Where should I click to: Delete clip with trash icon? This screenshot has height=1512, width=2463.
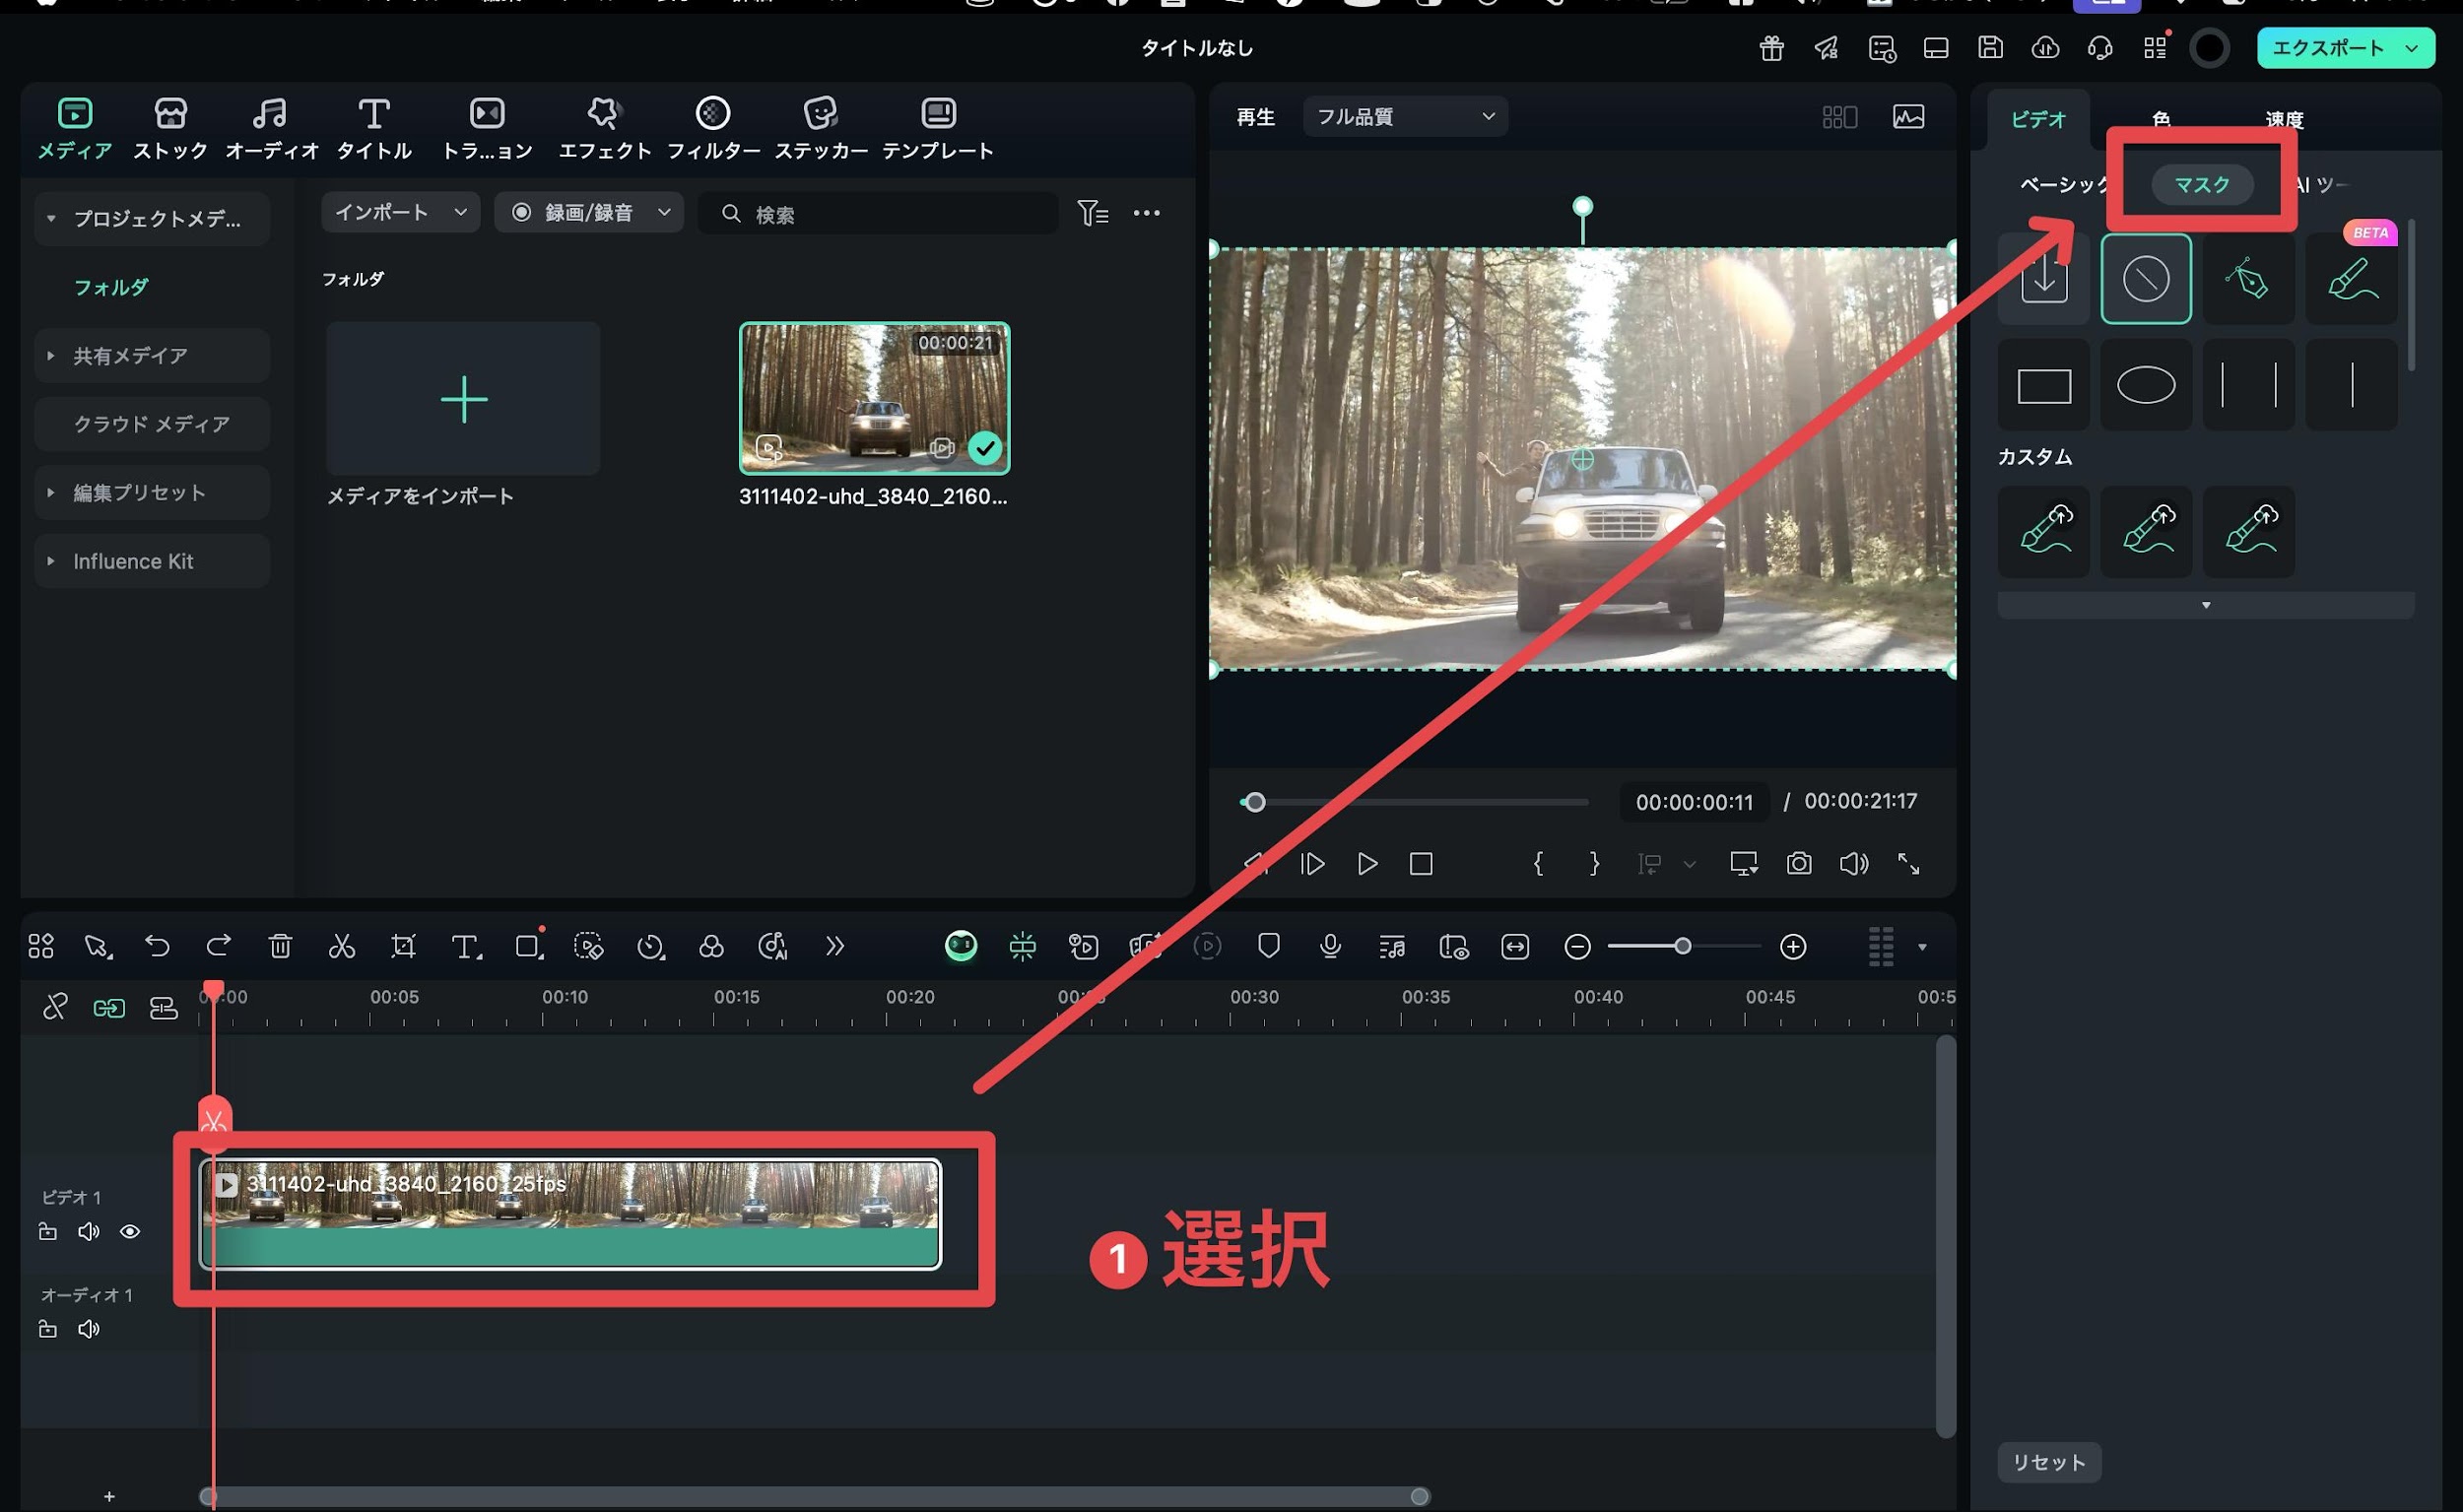point(280,946)
